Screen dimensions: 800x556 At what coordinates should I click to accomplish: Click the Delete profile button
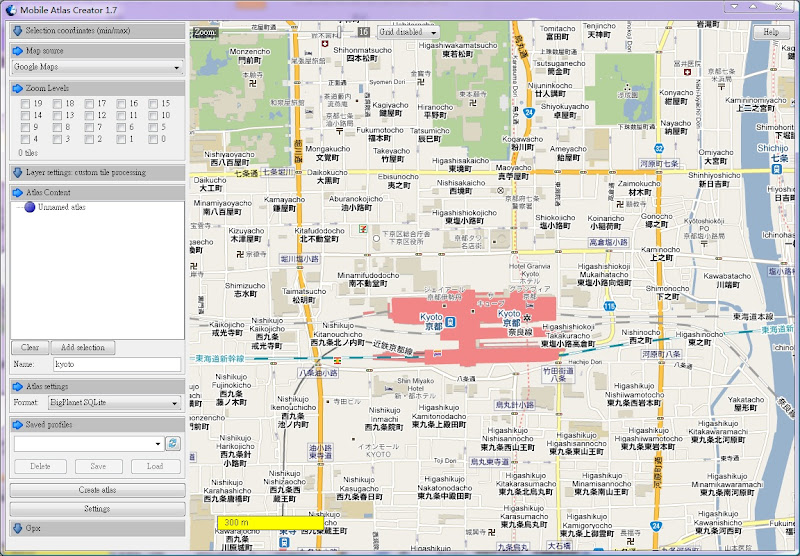click(x=40, y=466)
